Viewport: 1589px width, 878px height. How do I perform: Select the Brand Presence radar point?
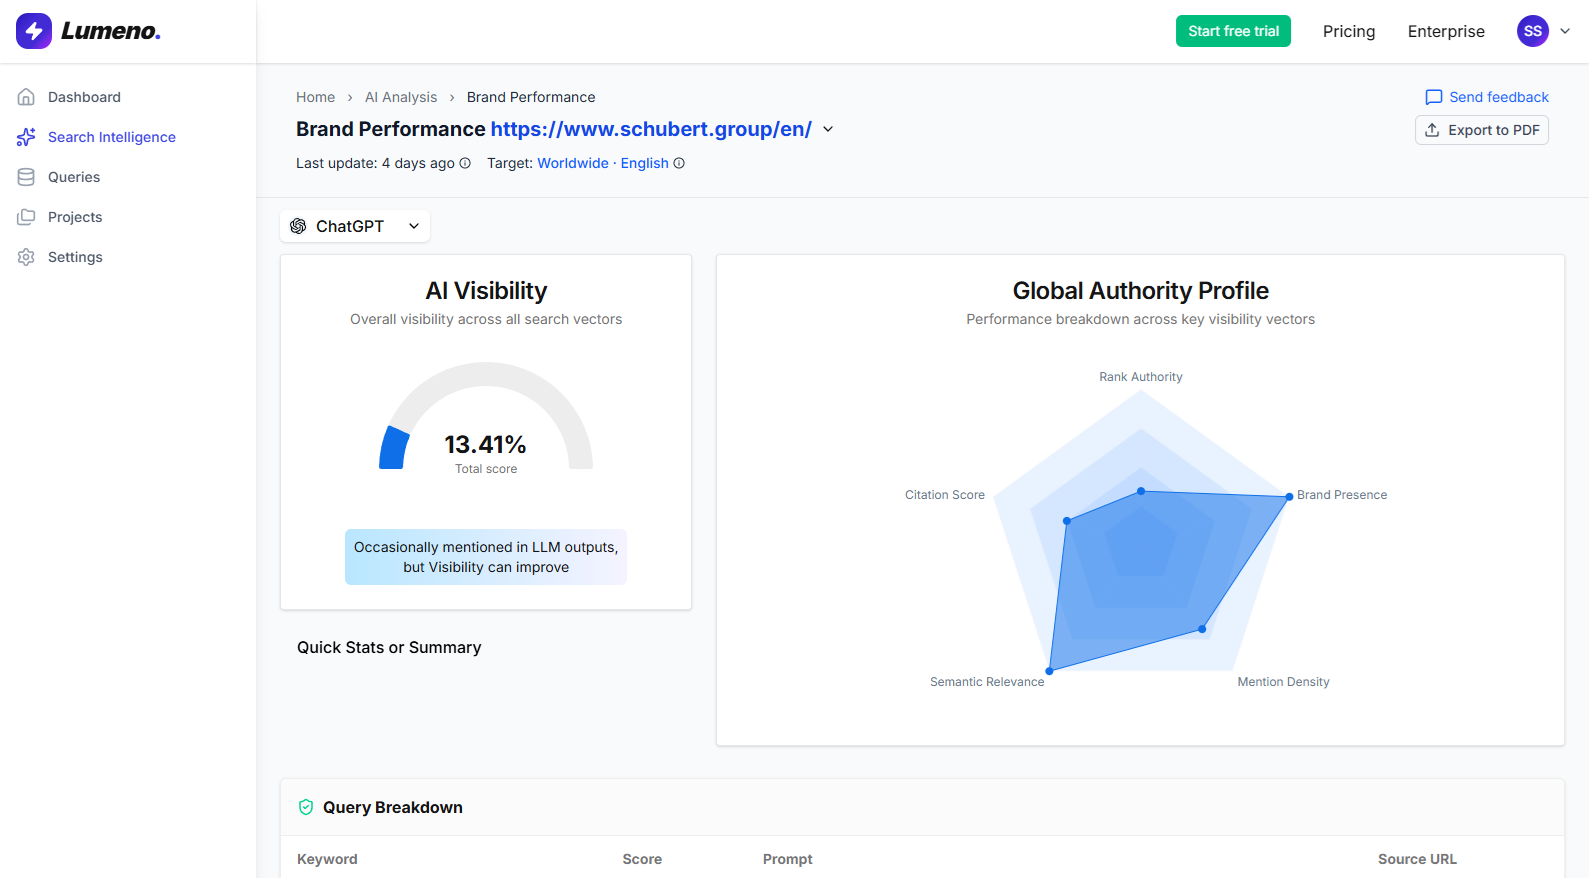coord(1289,496)
